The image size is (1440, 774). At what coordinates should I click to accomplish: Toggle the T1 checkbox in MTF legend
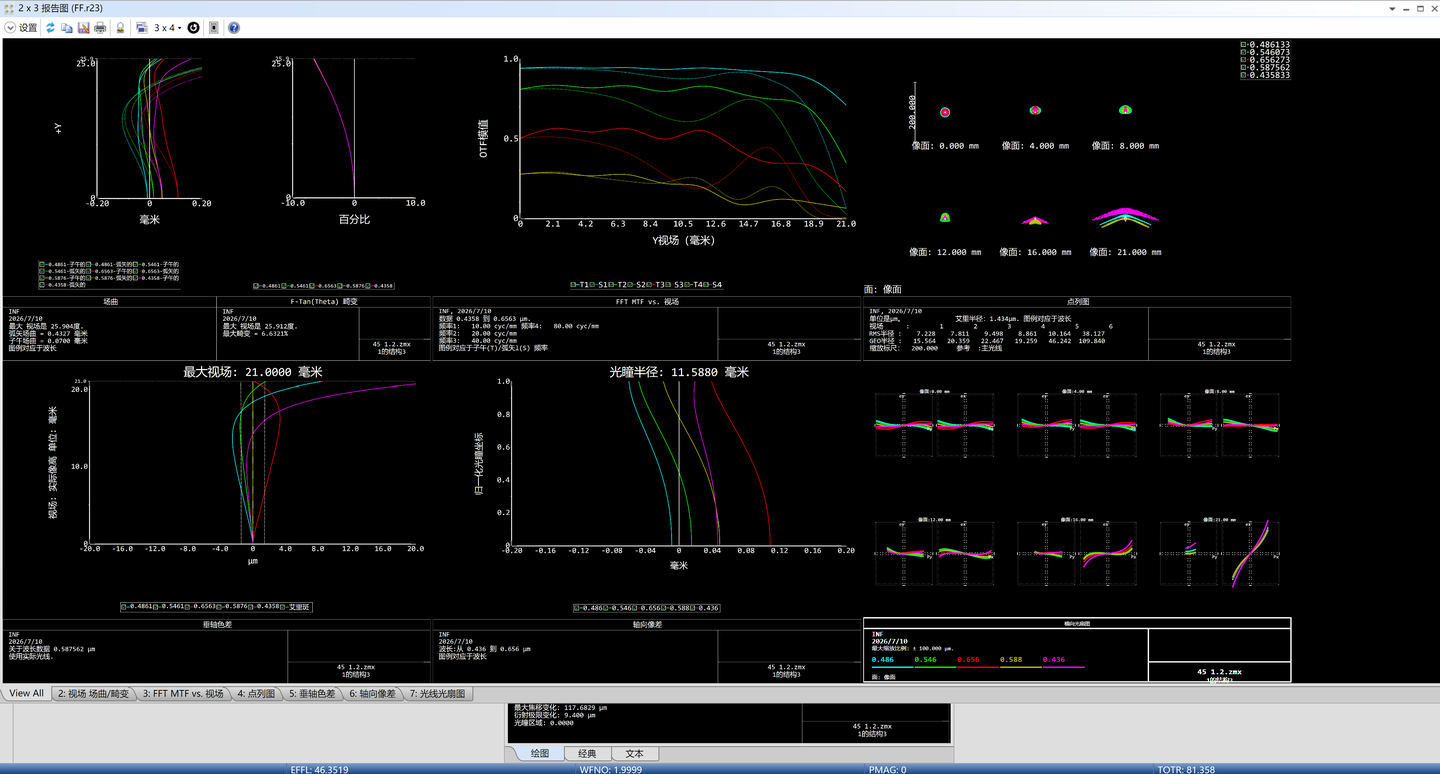click(x=574, y=285)
